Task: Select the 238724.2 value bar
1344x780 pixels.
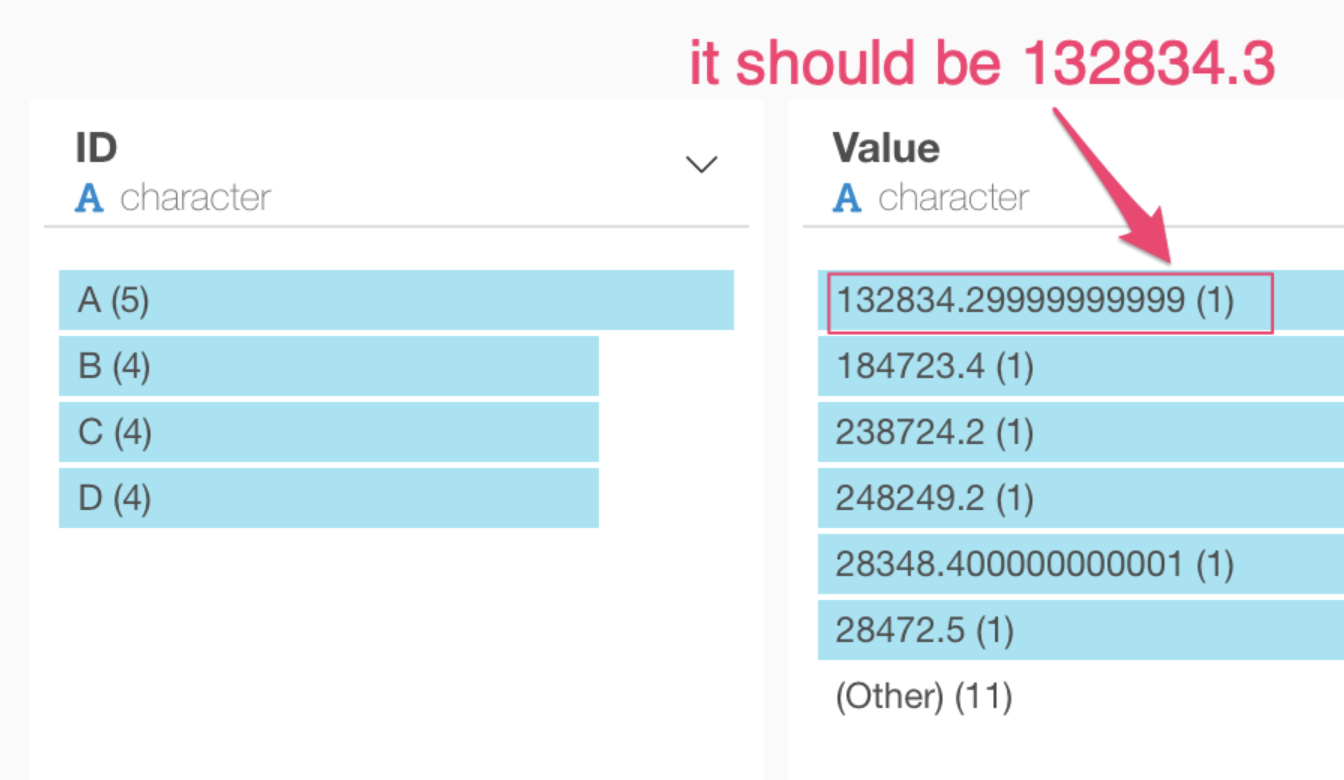Action: pos(1000,432)
